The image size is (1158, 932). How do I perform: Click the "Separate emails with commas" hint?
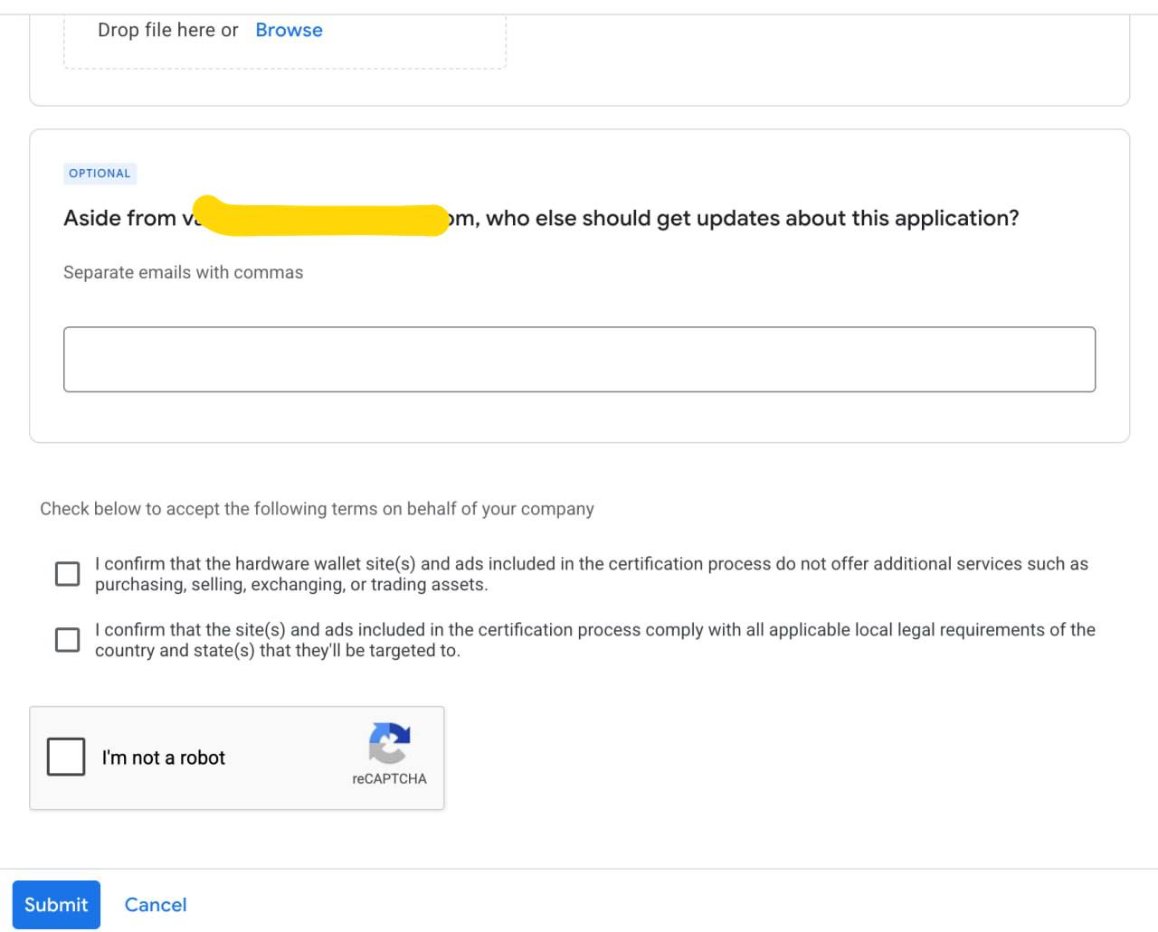click(183, 273)
